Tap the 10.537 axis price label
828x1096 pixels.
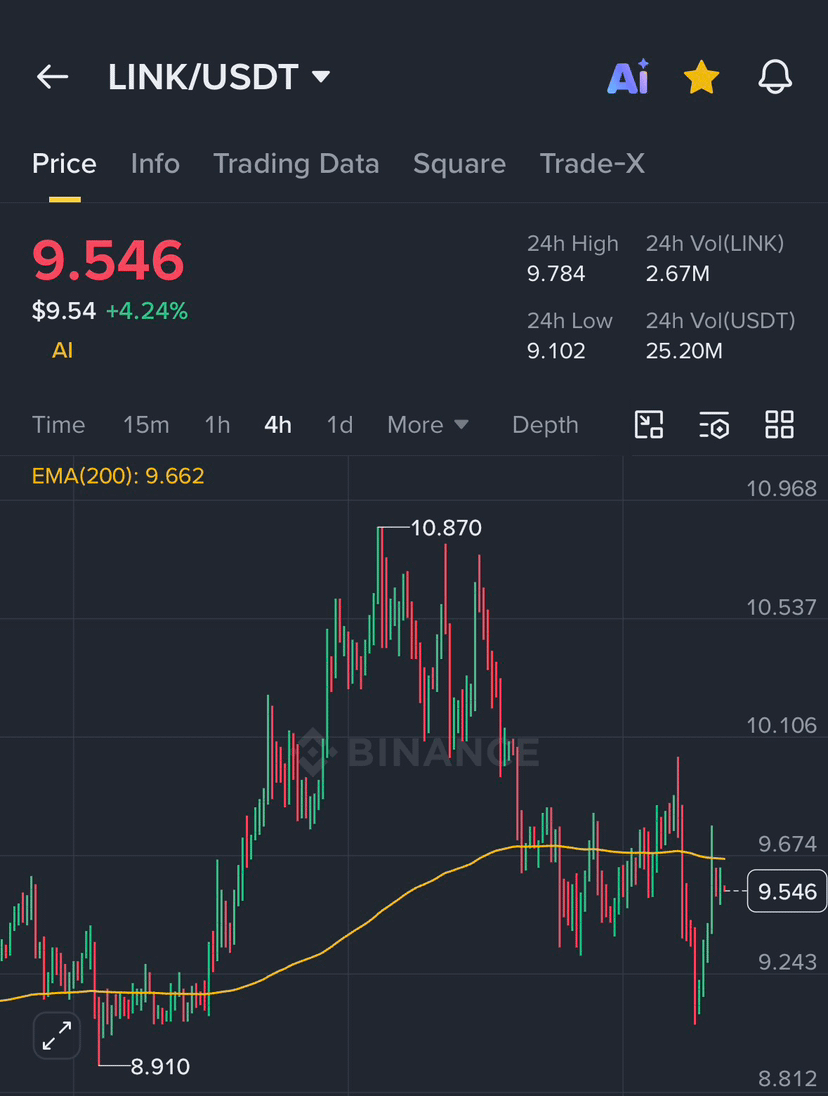click(781, 607)
